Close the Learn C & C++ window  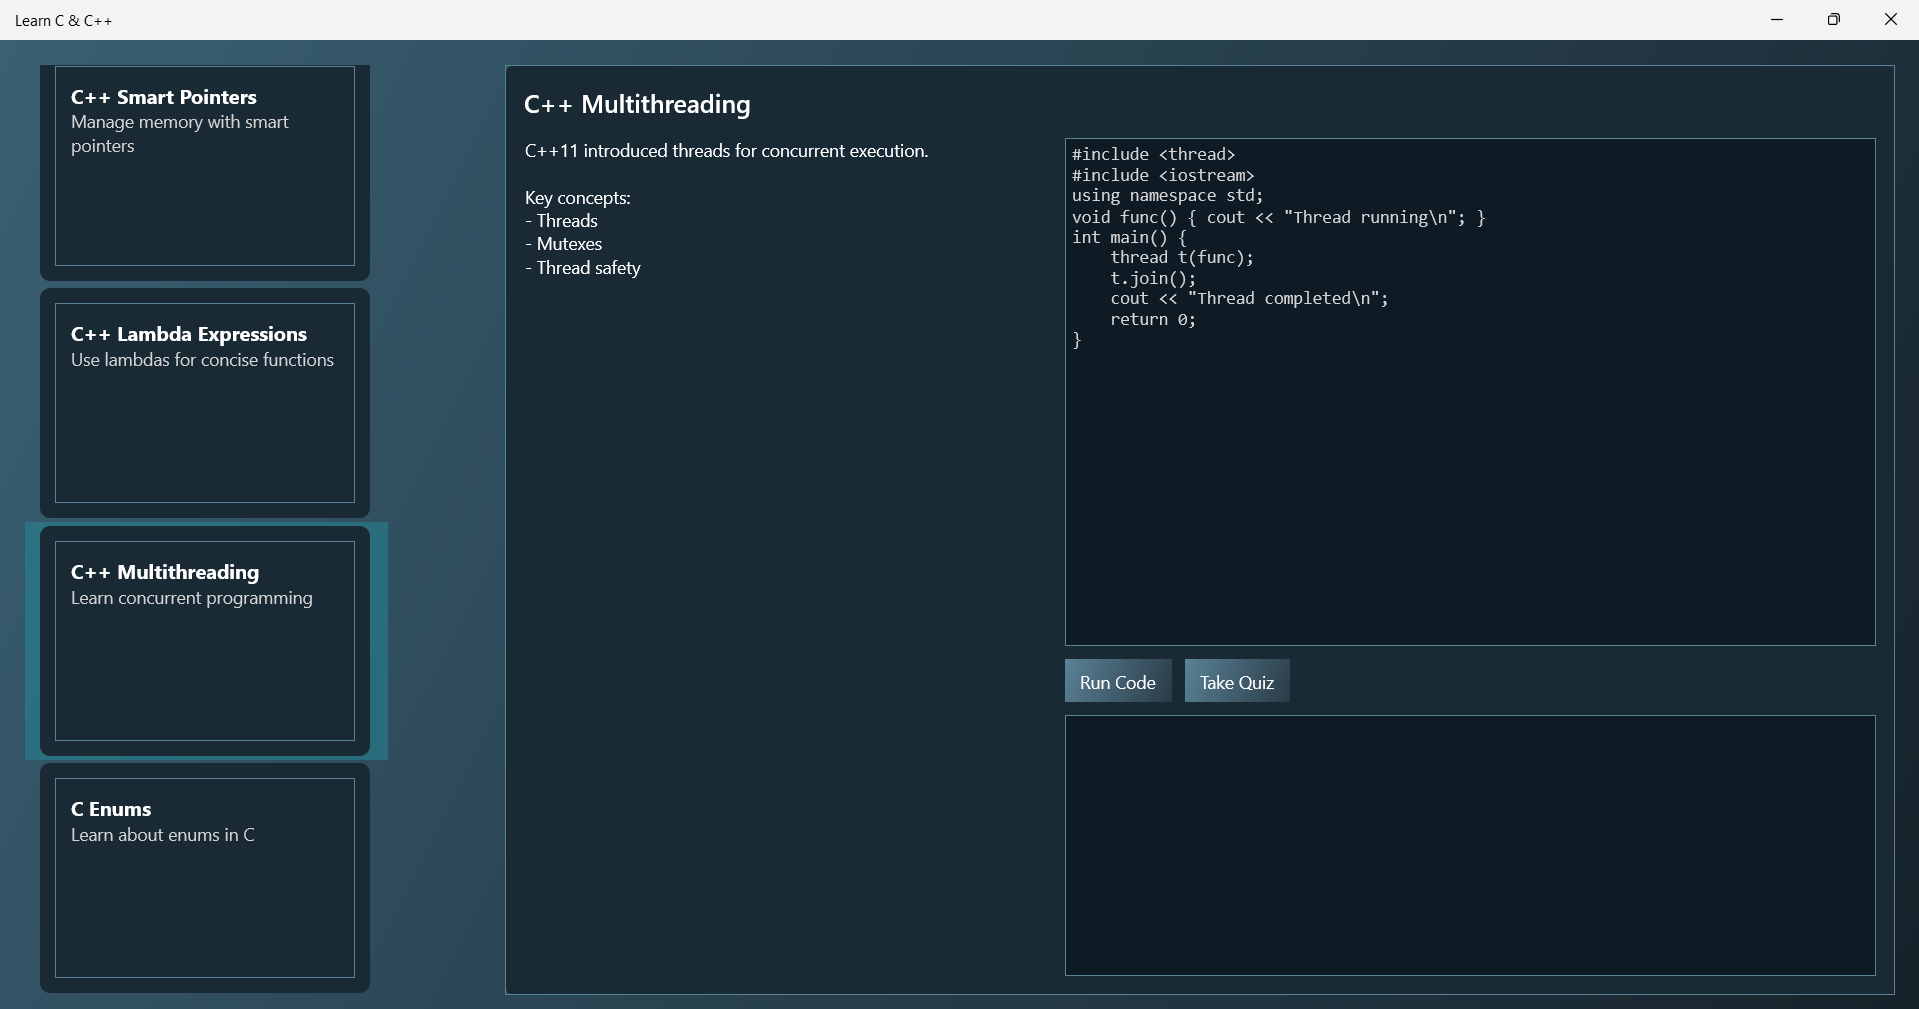1891,19
